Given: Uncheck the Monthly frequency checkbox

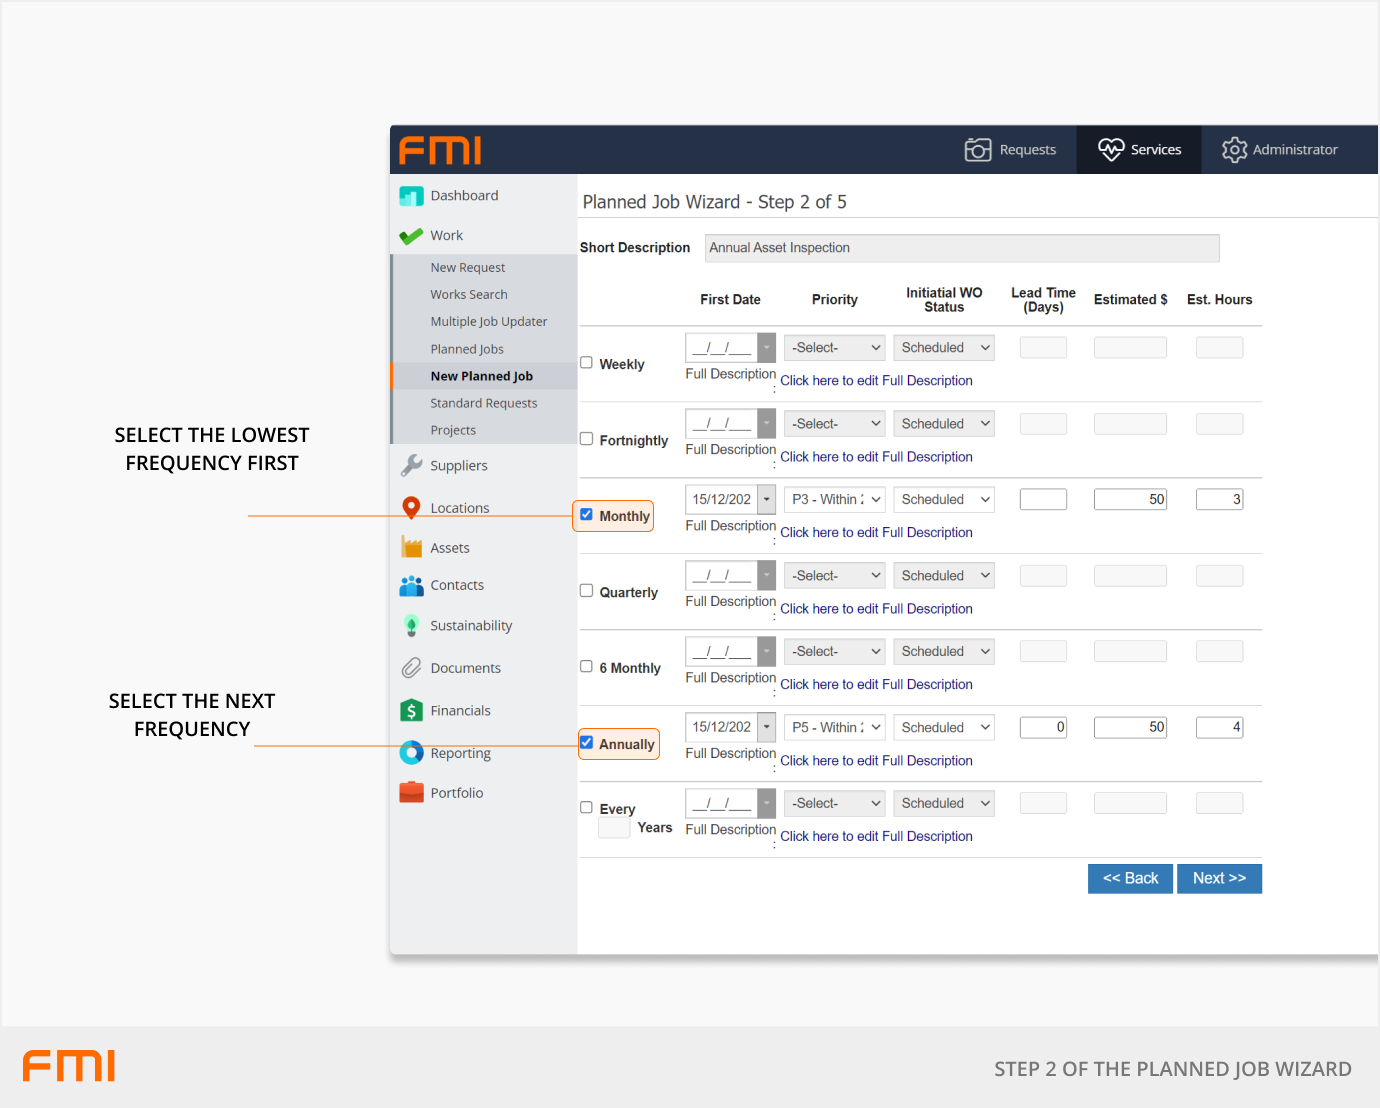Looking at the screenshot, I should 587,515.
